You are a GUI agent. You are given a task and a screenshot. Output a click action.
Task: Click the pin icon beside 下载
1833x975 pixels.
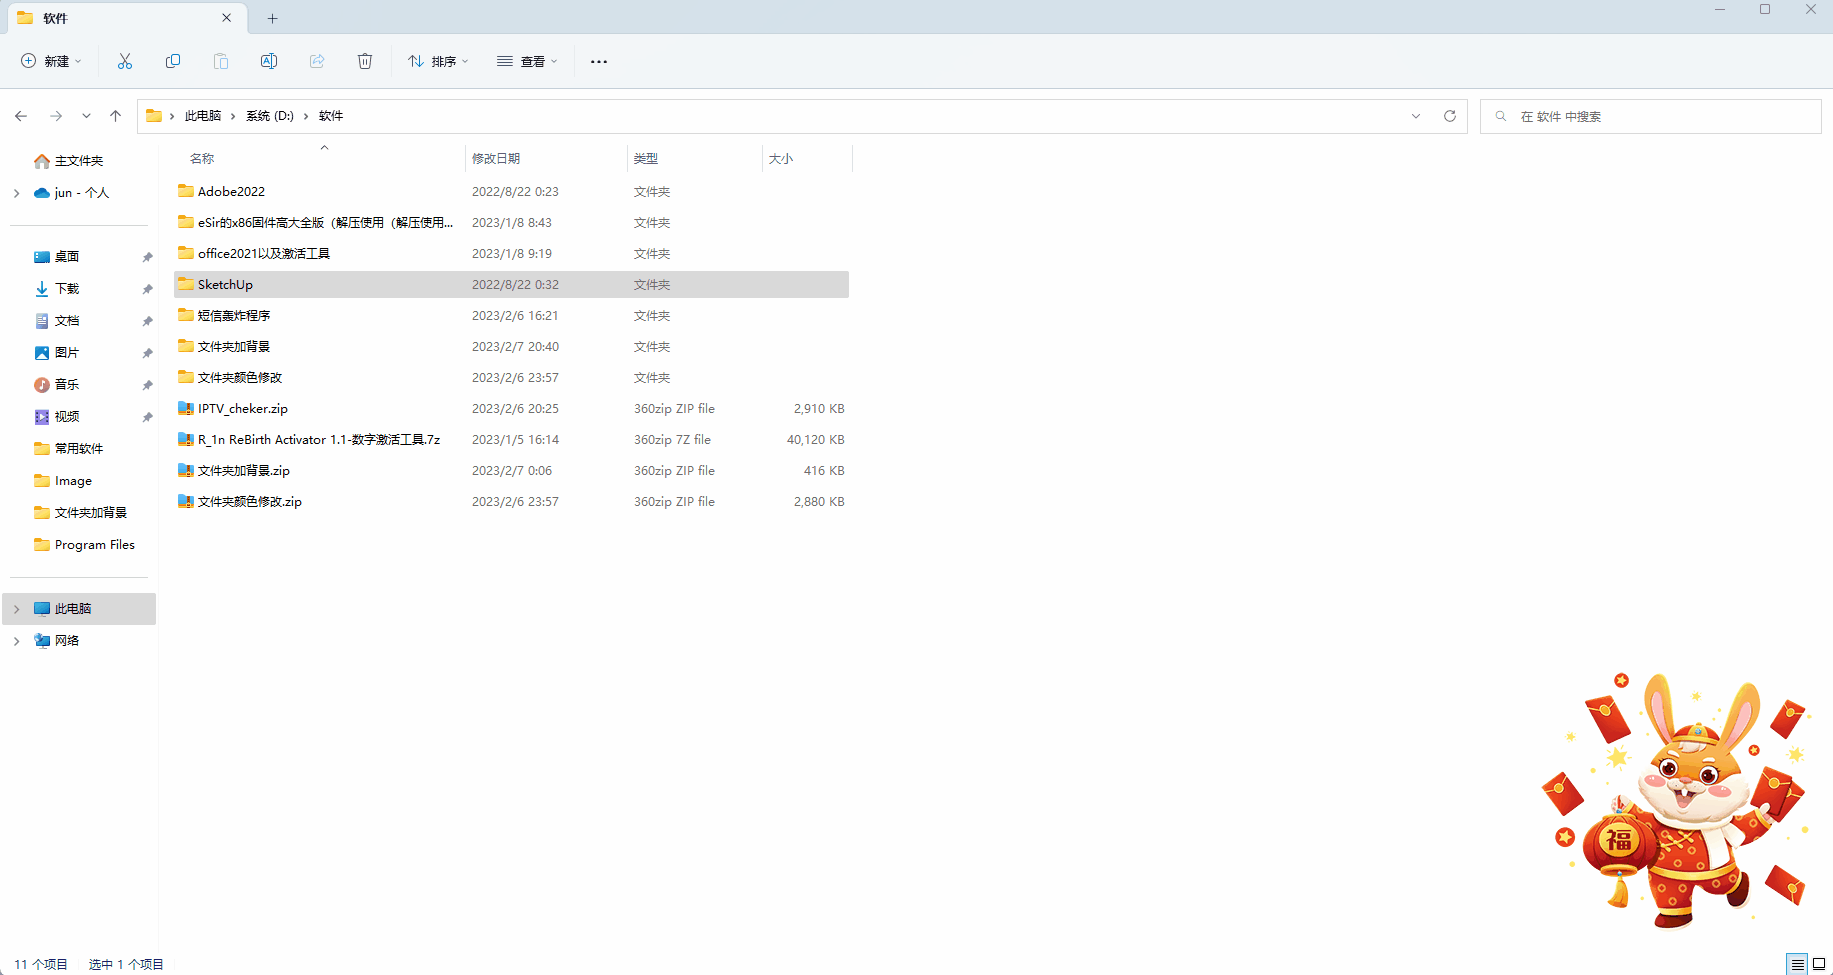coord(147,289)
